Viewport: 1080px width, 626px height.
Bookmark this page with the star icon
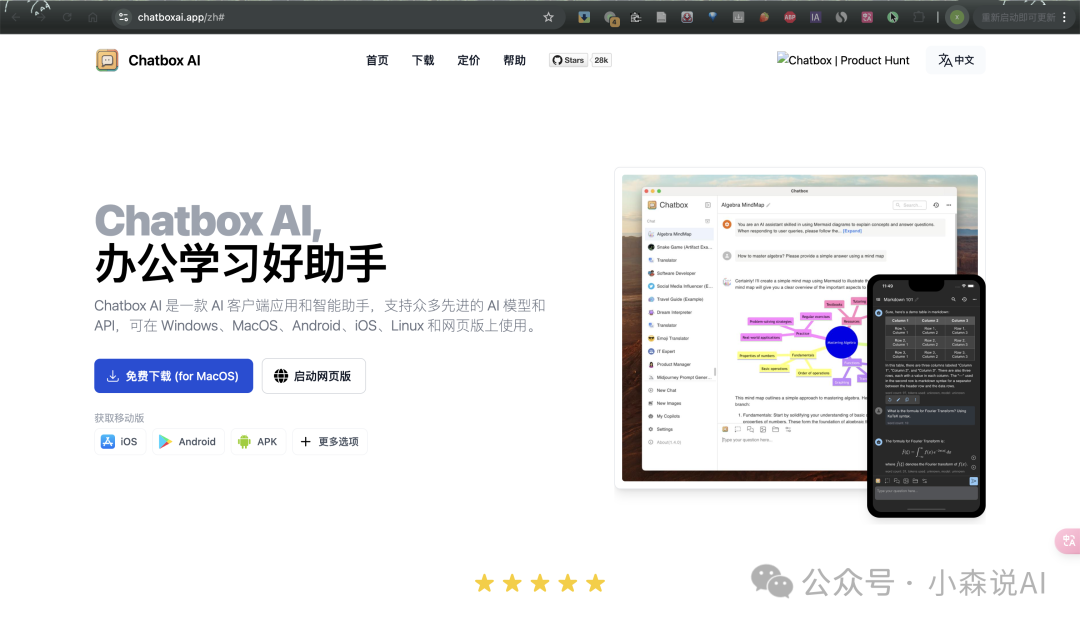(x=548, y=17)
